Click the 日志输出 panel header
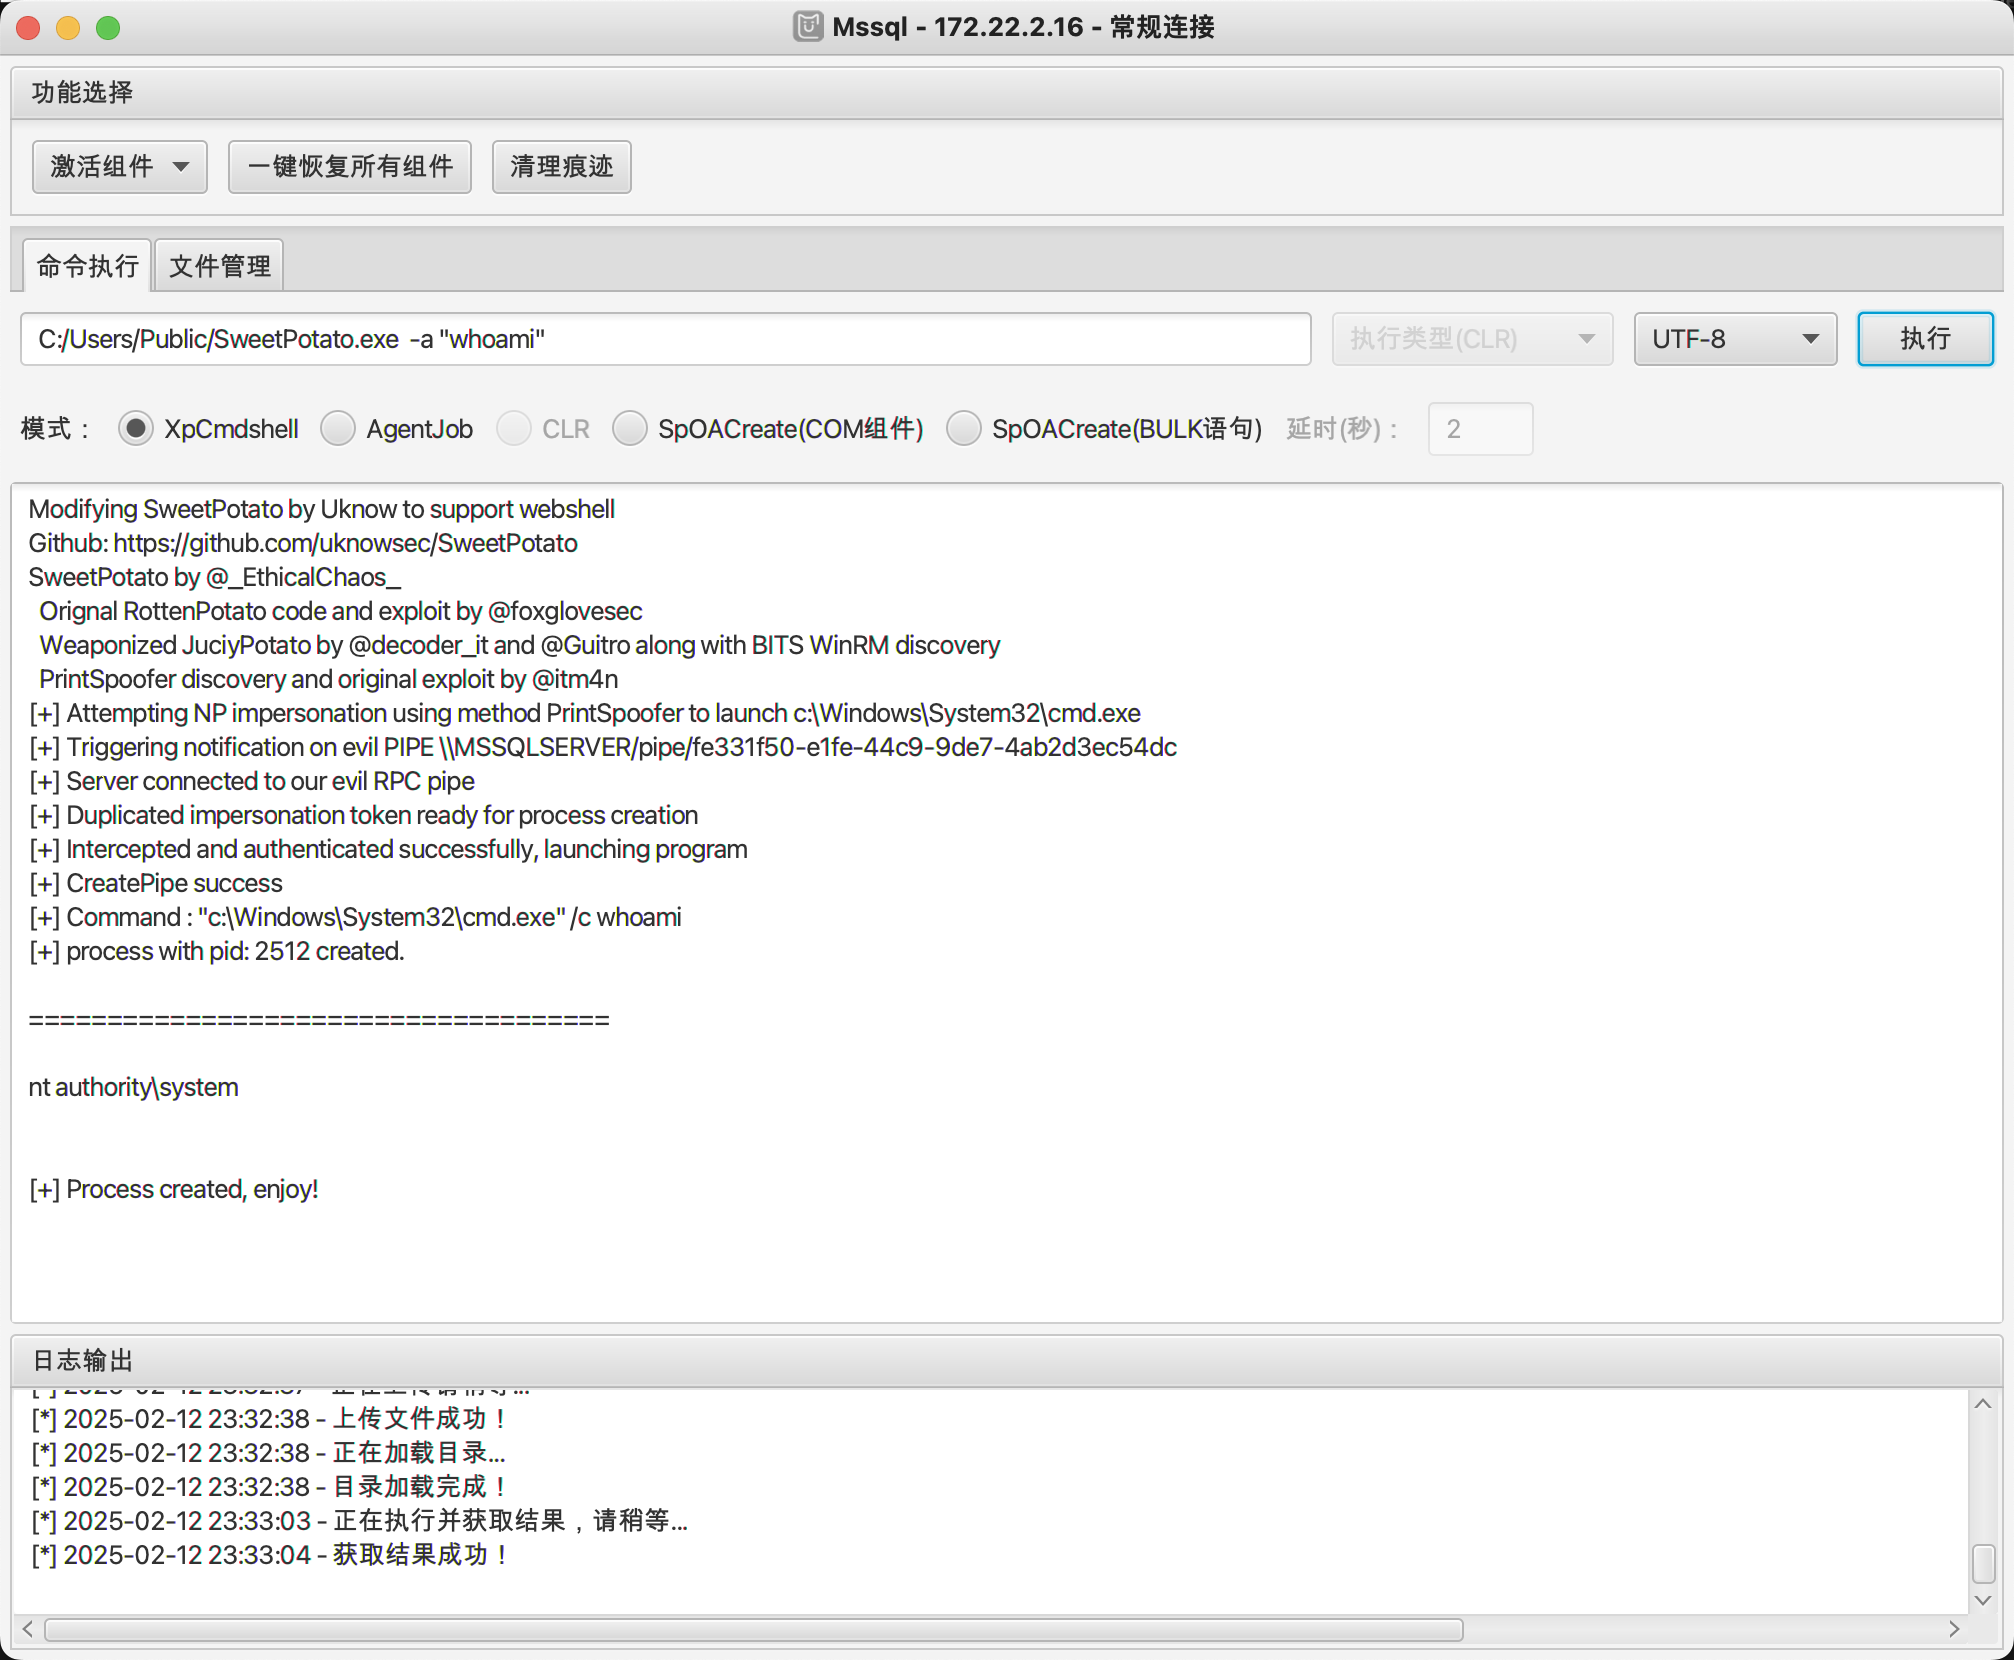This screenshot has height=1660, width=2014. click(1006, 1361)
